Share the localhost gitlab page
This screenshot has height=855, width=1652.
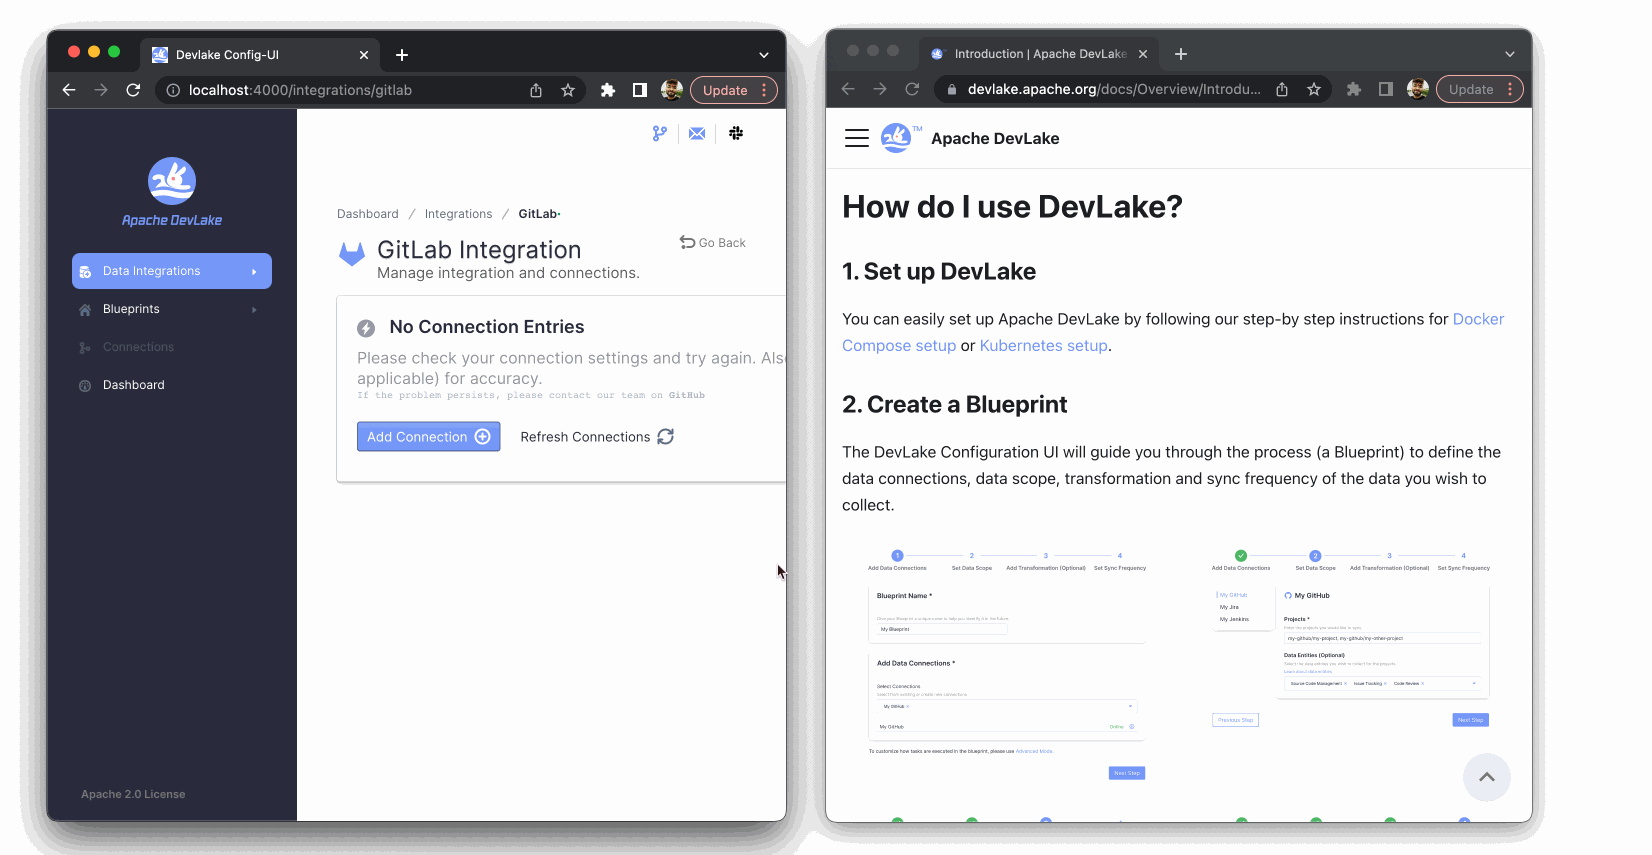536,90
